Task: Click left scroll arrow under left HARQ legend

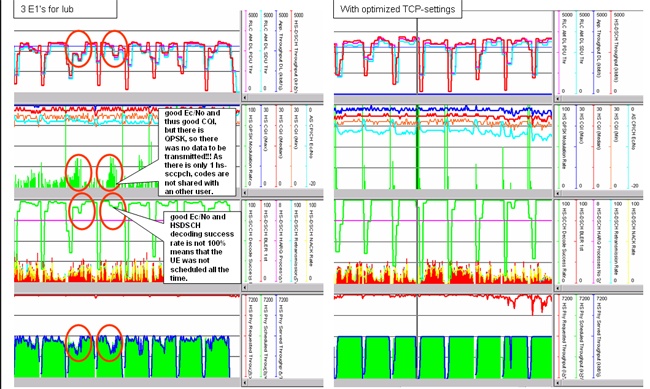Action: 245,287
